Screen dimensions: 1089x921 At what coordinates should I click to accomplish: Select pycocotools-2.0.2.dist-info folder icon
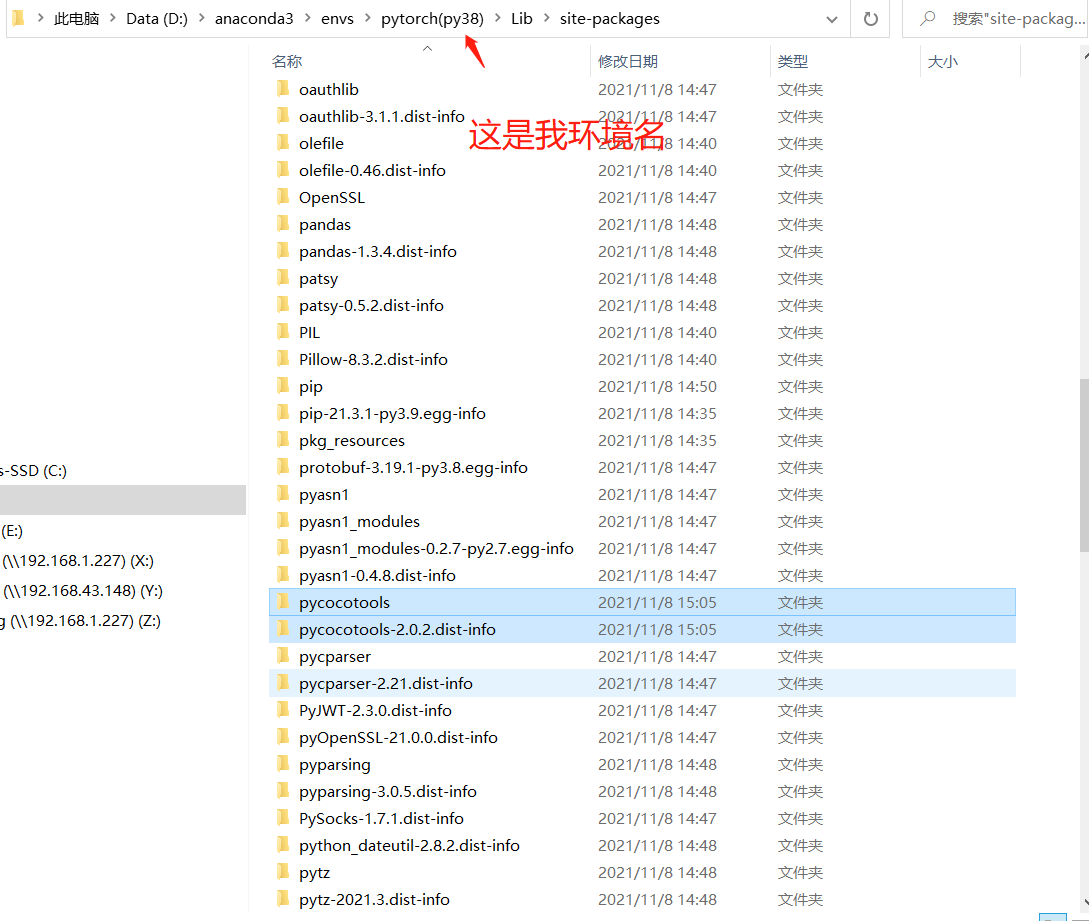[x=283, y=629]
